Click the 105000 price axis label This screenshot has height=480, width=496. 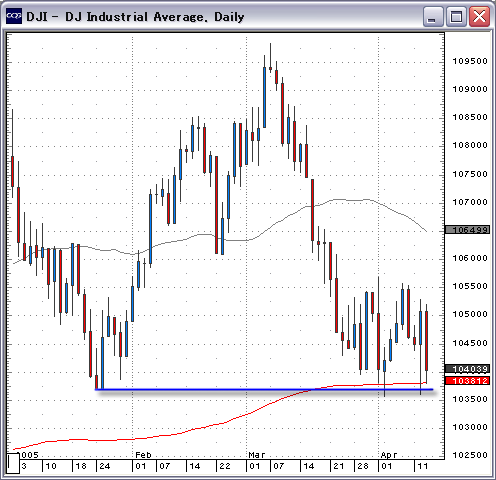tap(470, 314)
